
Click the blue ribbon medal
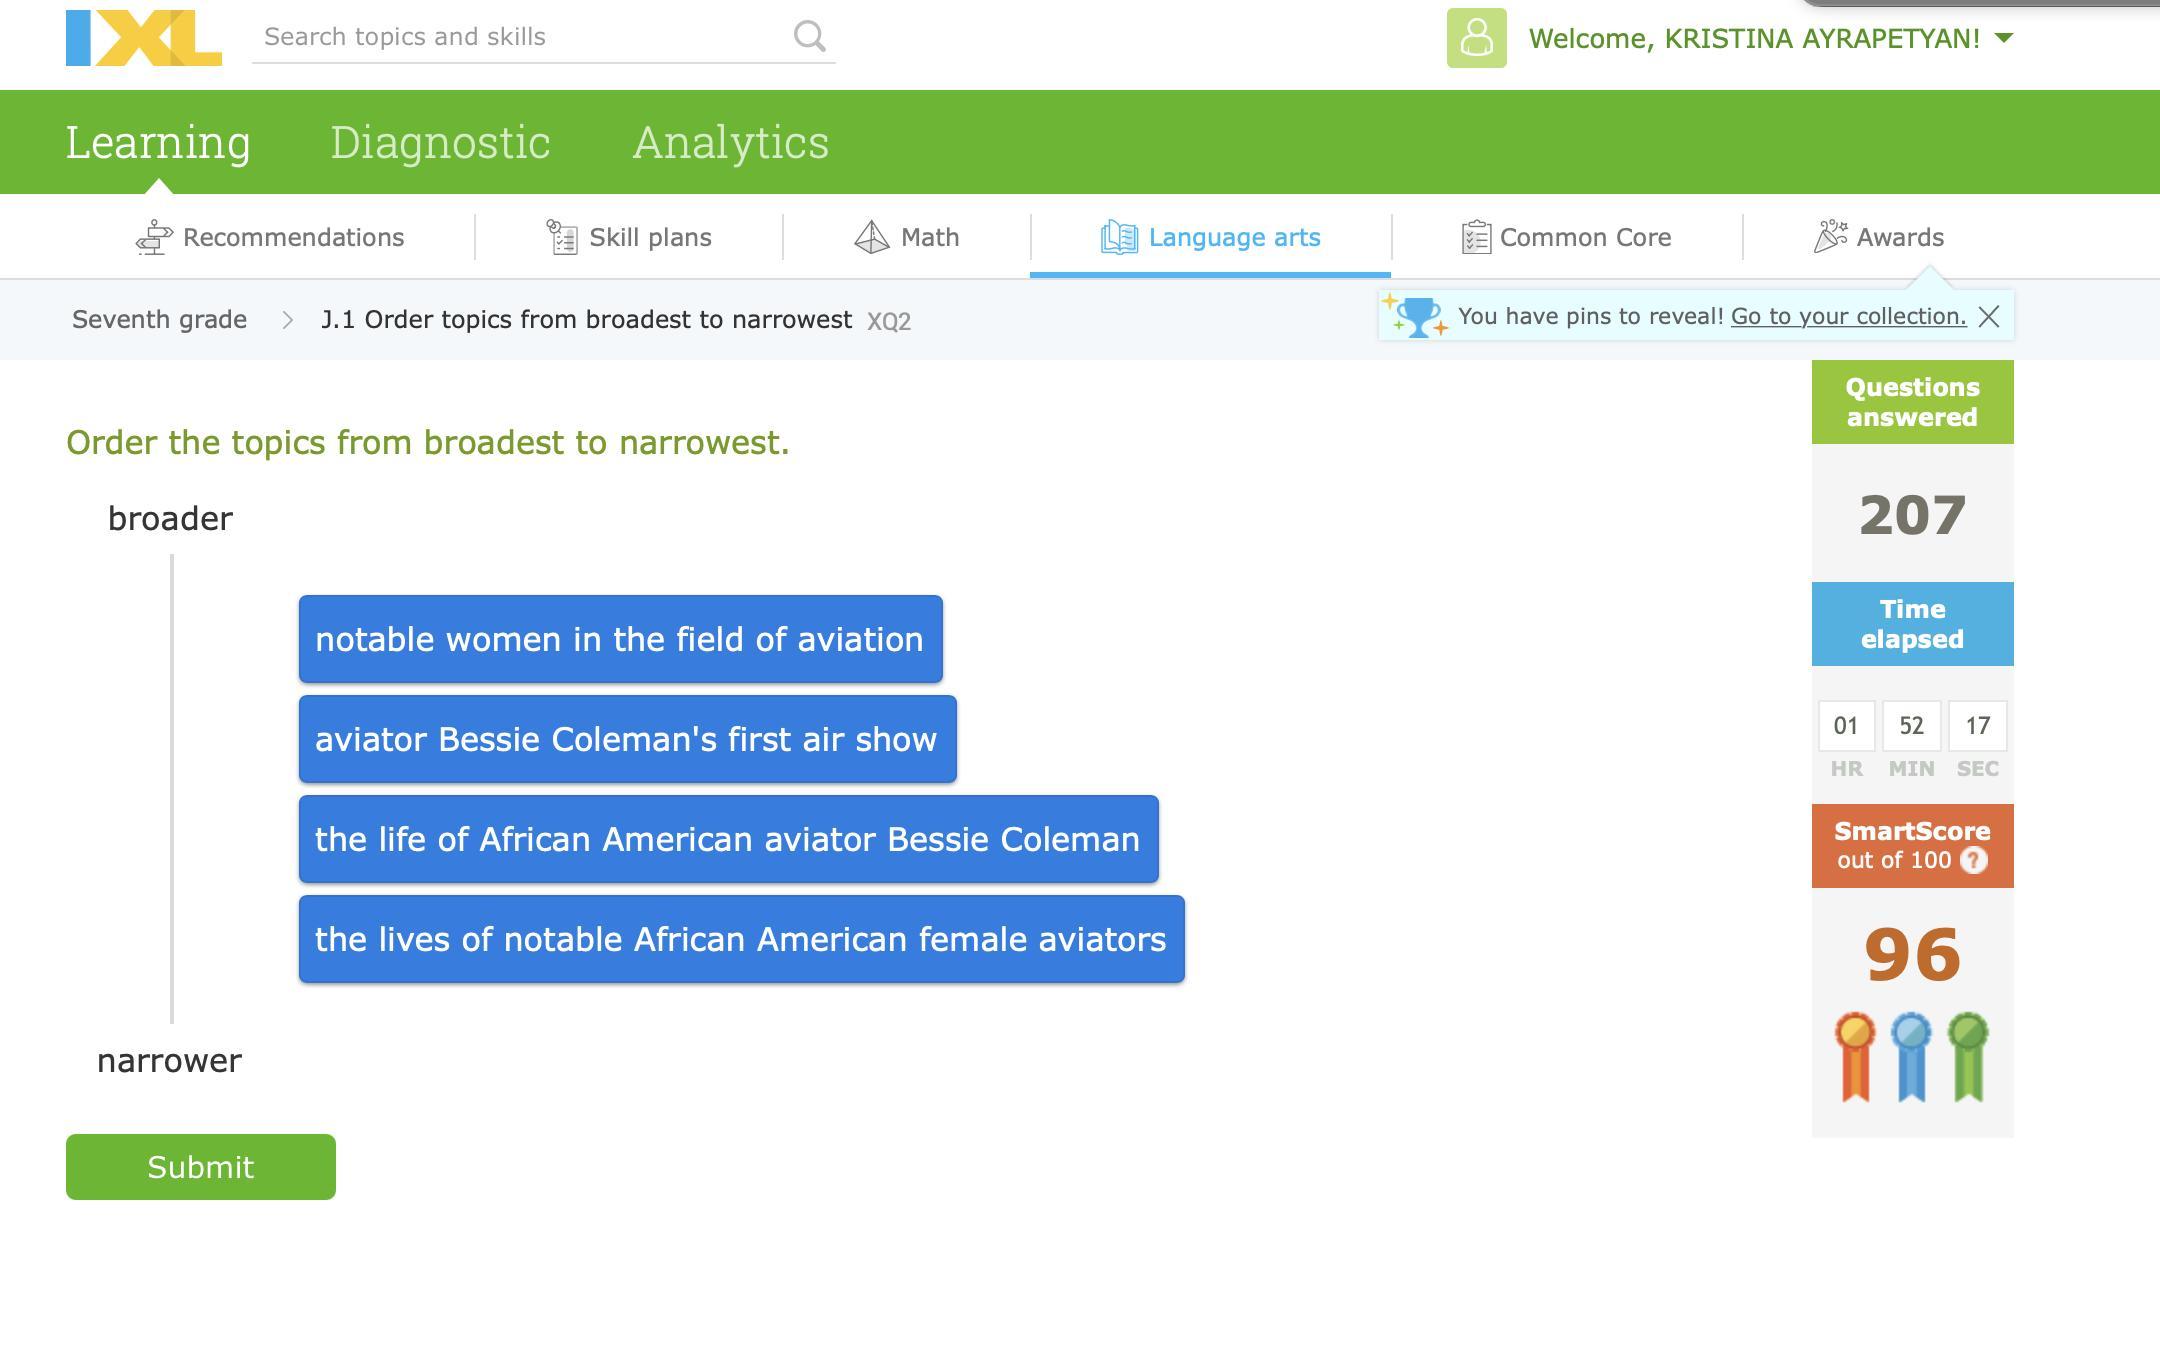tap(1911, 1056)
